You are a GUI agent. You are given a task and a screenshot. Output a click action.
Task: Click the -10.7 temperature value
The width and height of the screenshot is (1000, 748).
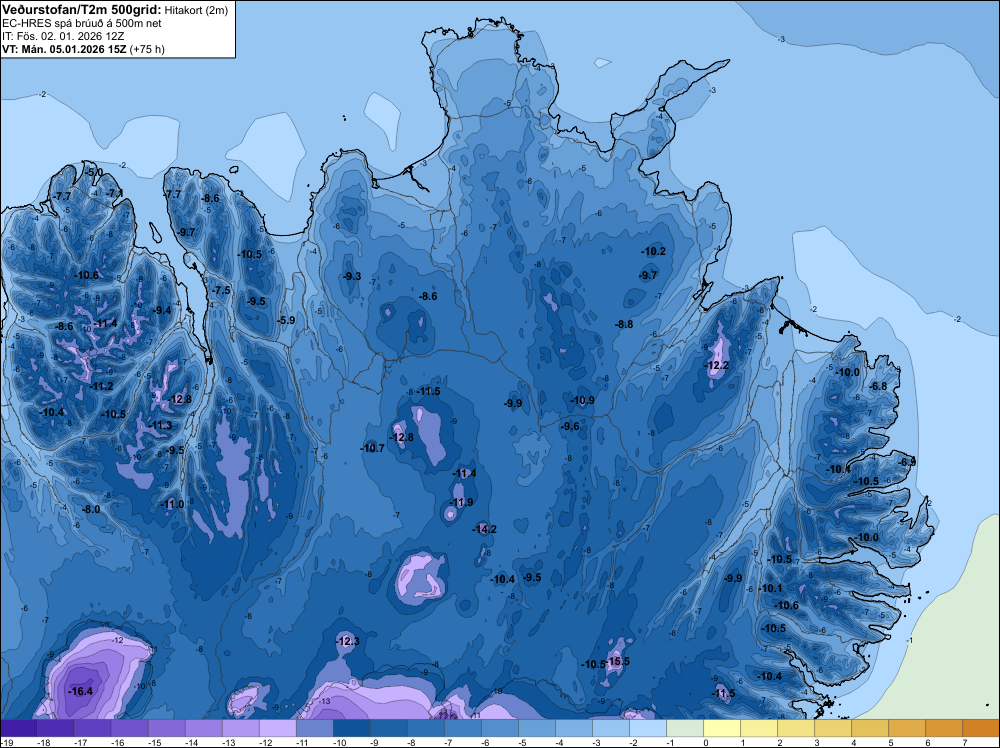372,448
